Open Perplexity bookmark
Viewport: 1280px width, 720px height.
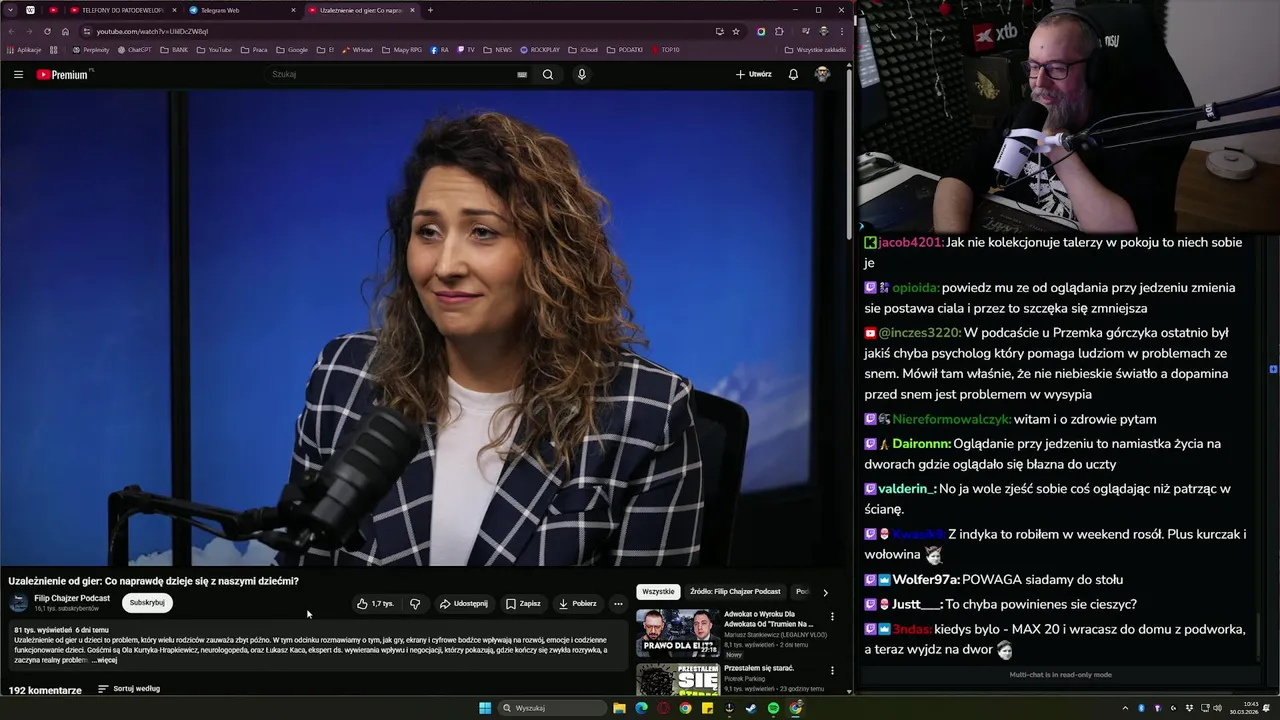point(91,50)
